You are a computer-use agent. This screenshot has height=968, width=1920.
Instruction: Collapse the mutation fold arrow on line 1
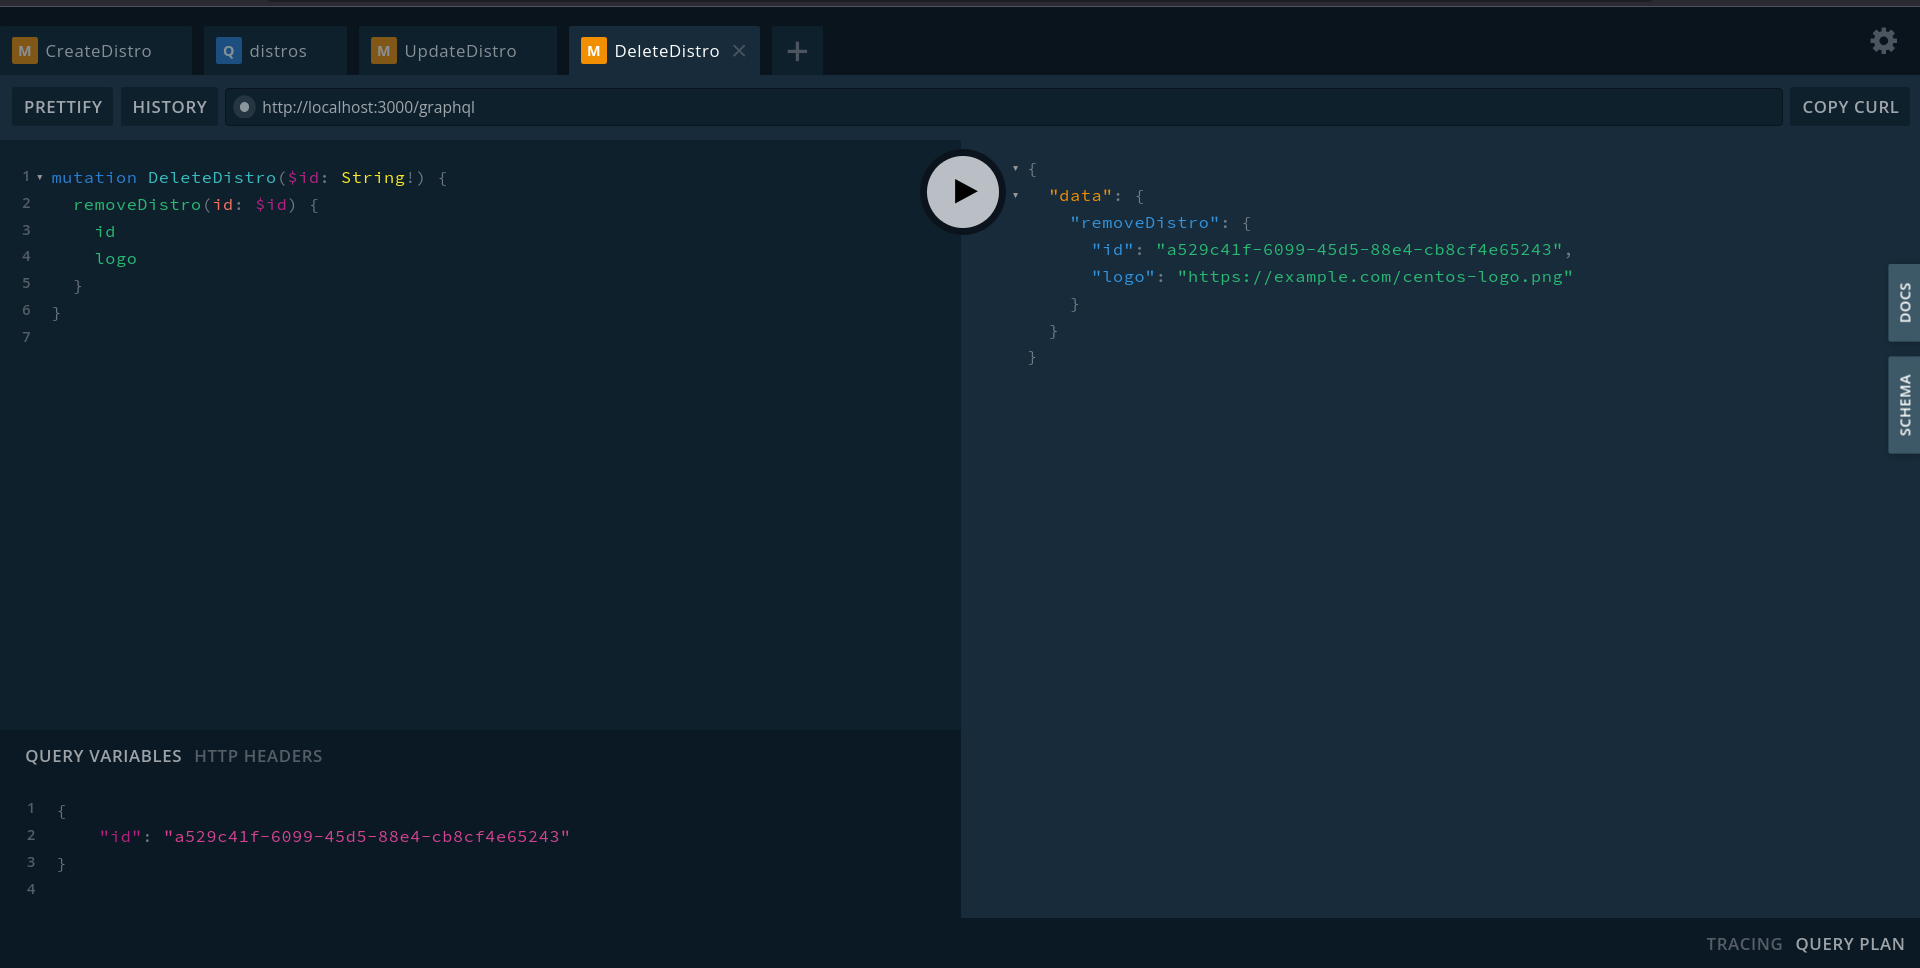click(x=40, y=177)
